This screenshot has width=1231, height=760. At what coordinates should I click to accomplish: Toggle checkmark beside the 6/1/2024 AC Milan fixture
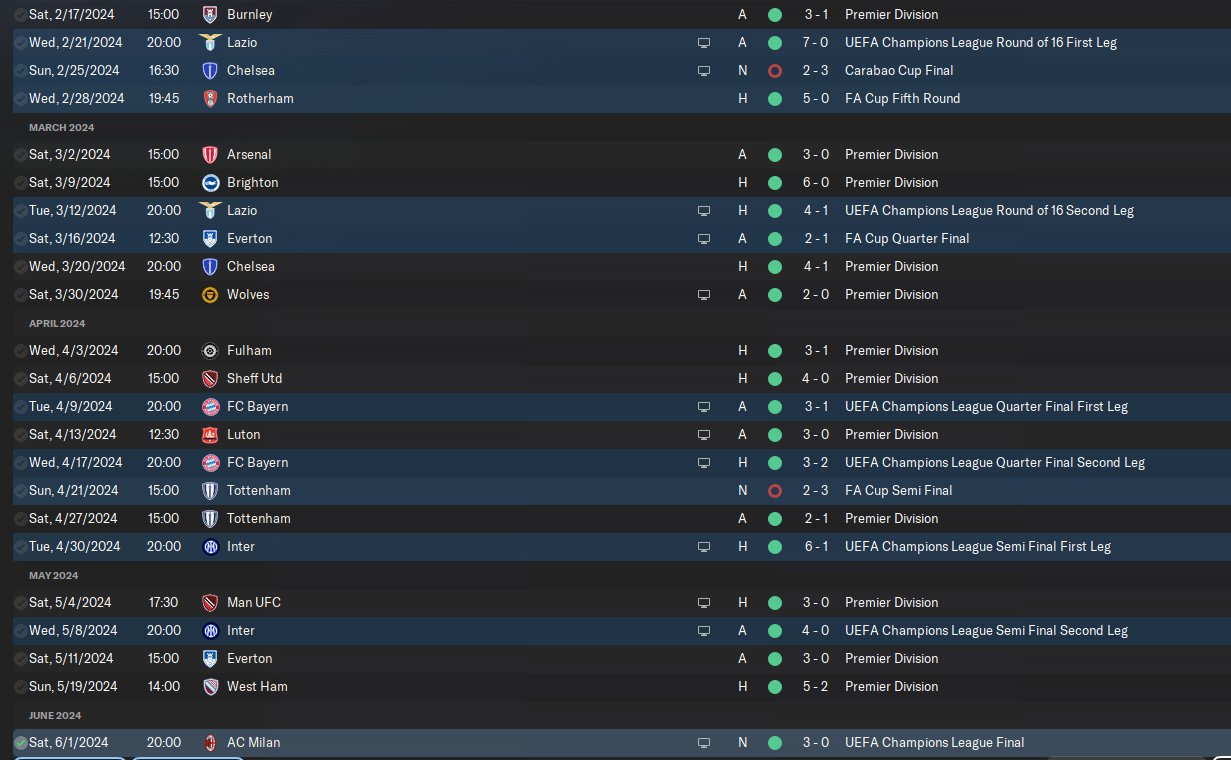click(20, 743)
